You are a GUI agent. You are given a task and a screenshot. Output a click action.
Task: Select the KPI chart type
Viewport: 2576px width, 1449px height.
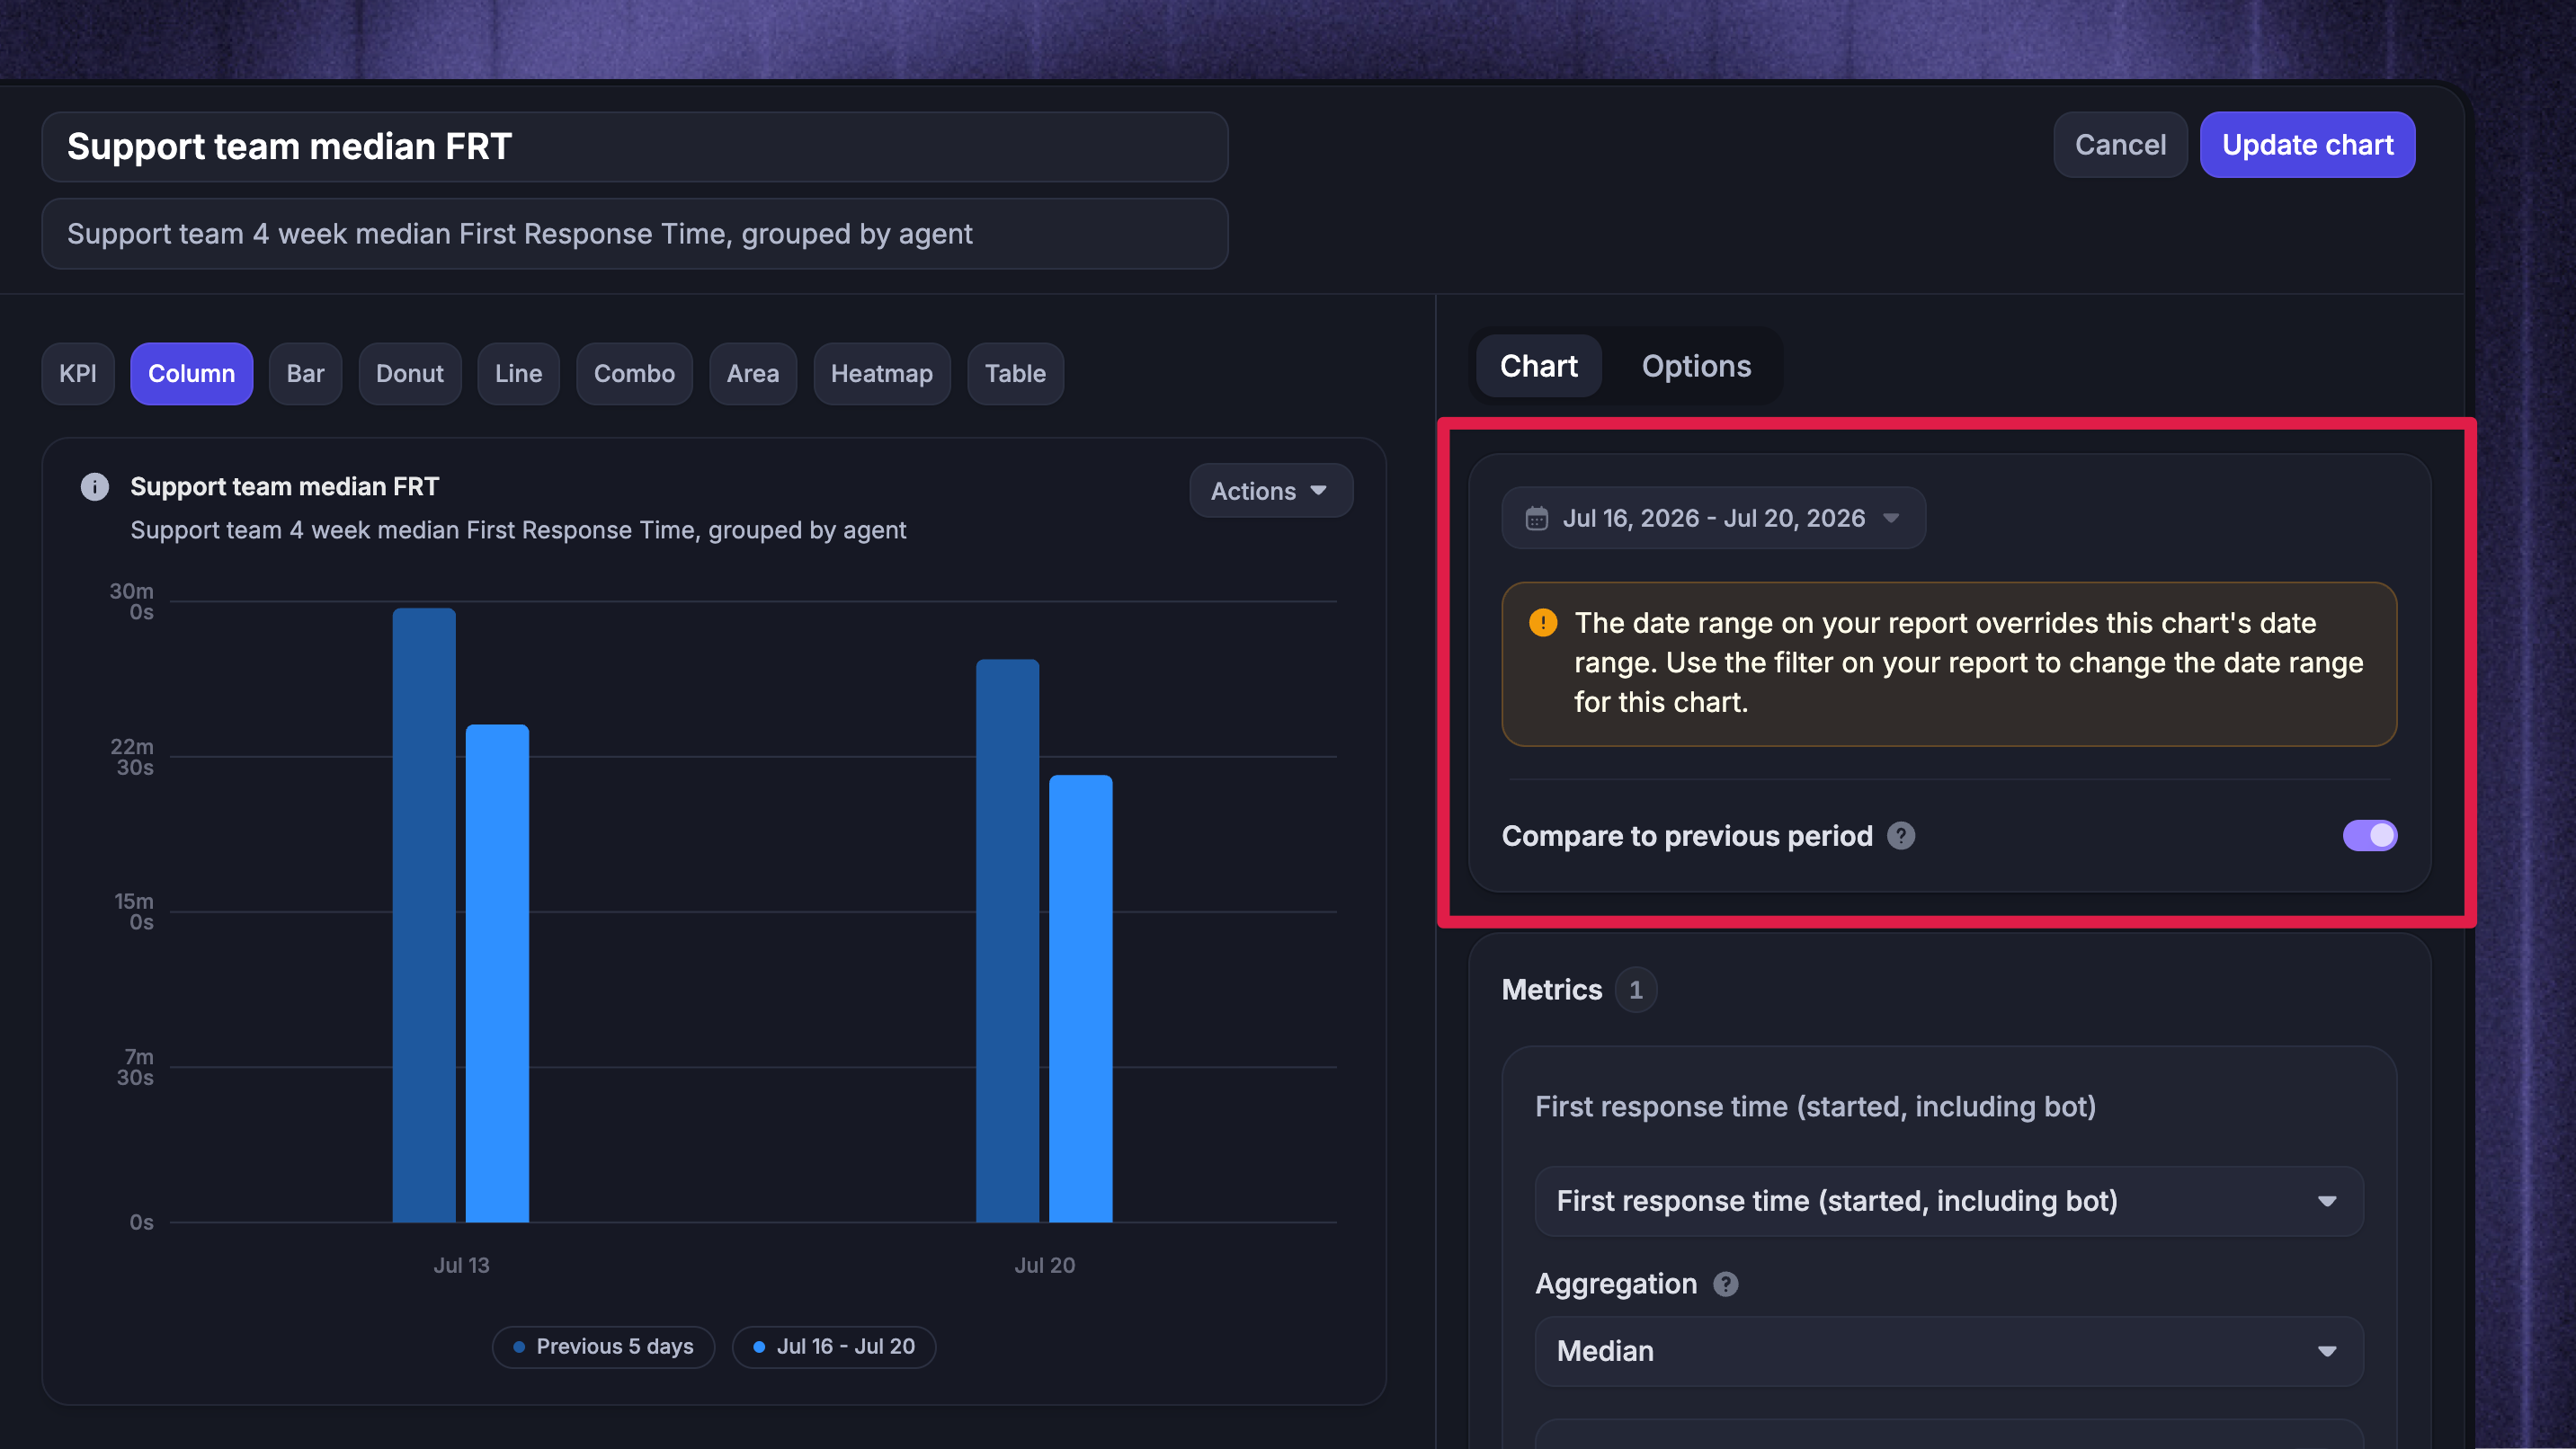[78, 374]
